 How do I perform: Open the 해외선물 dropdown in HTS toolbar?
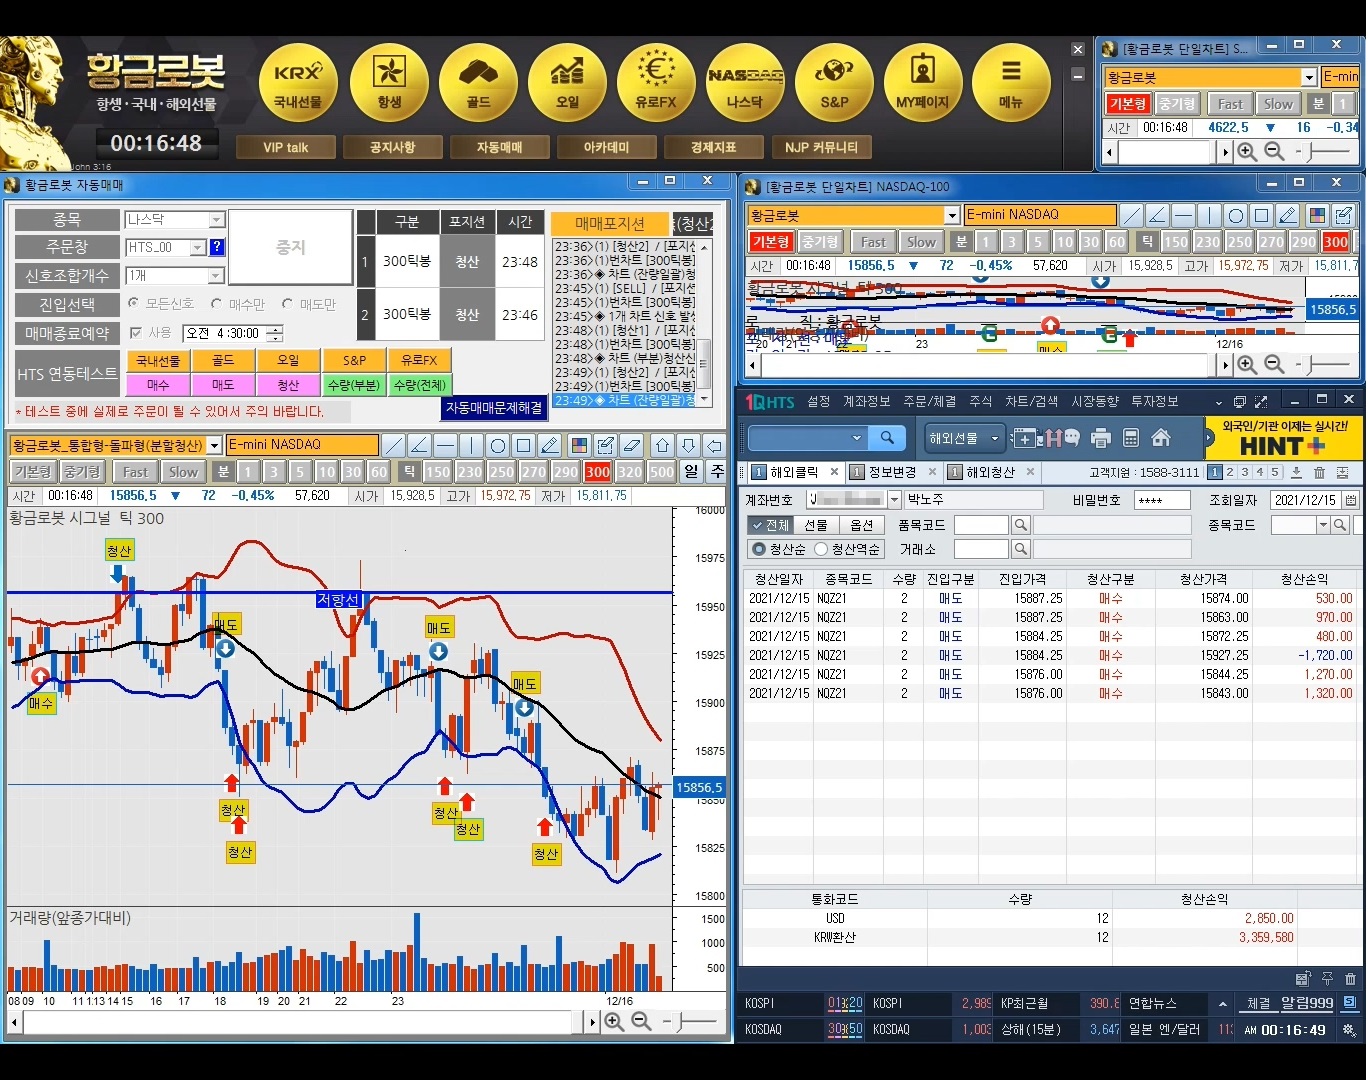coord(964,438)
